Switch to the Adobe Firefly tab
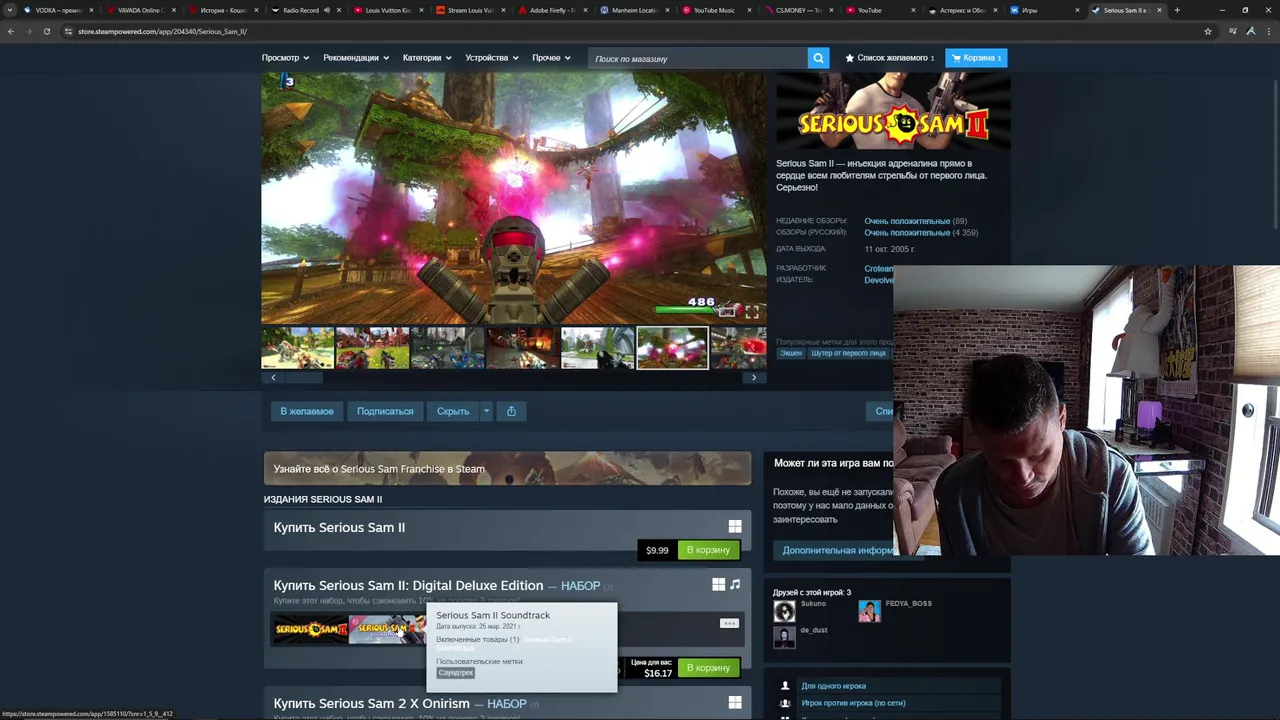1280x720 pixels. pos(550,10)
